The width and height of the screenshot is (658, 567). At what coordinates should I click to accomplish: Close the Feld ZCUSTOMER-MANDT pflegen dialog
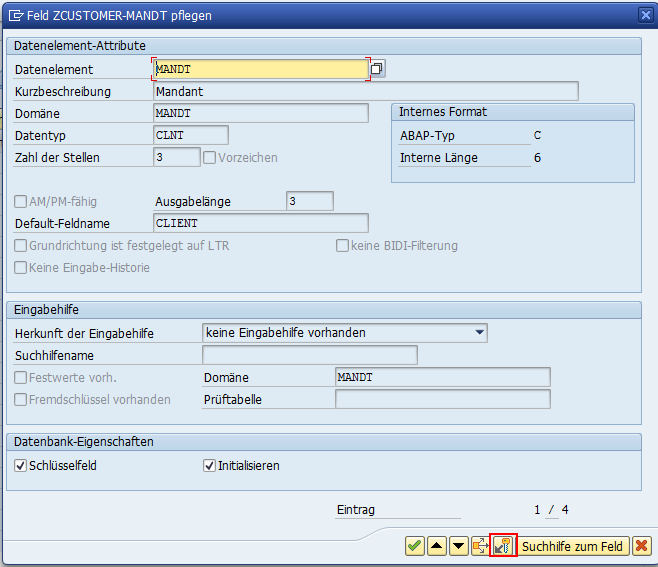(x=645, y=15)
